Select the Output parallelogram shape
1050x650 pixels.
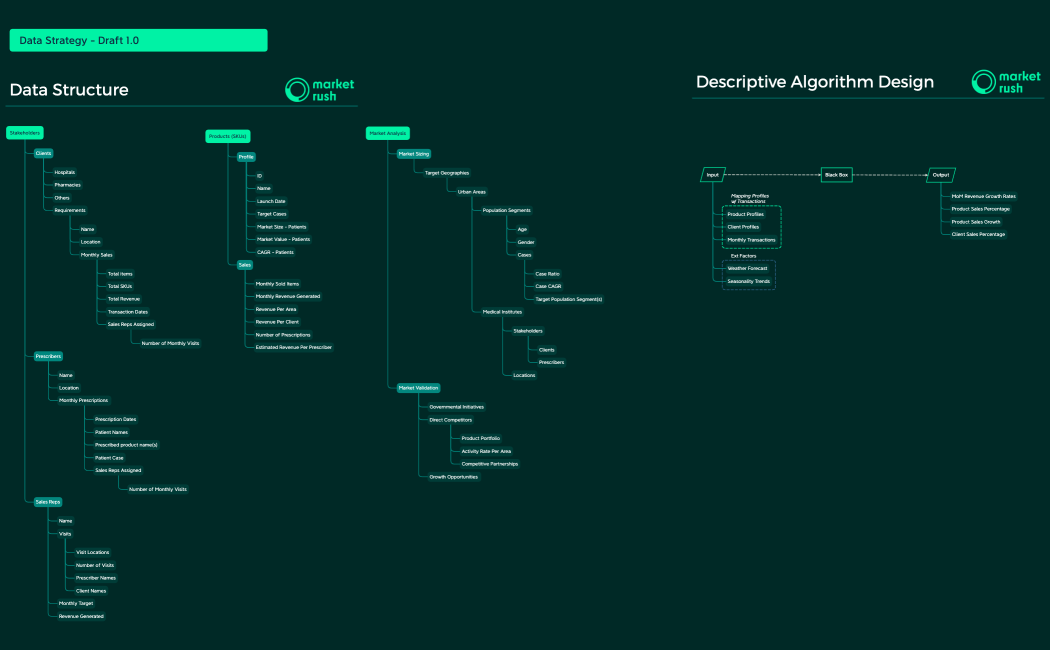click(941, 173)
